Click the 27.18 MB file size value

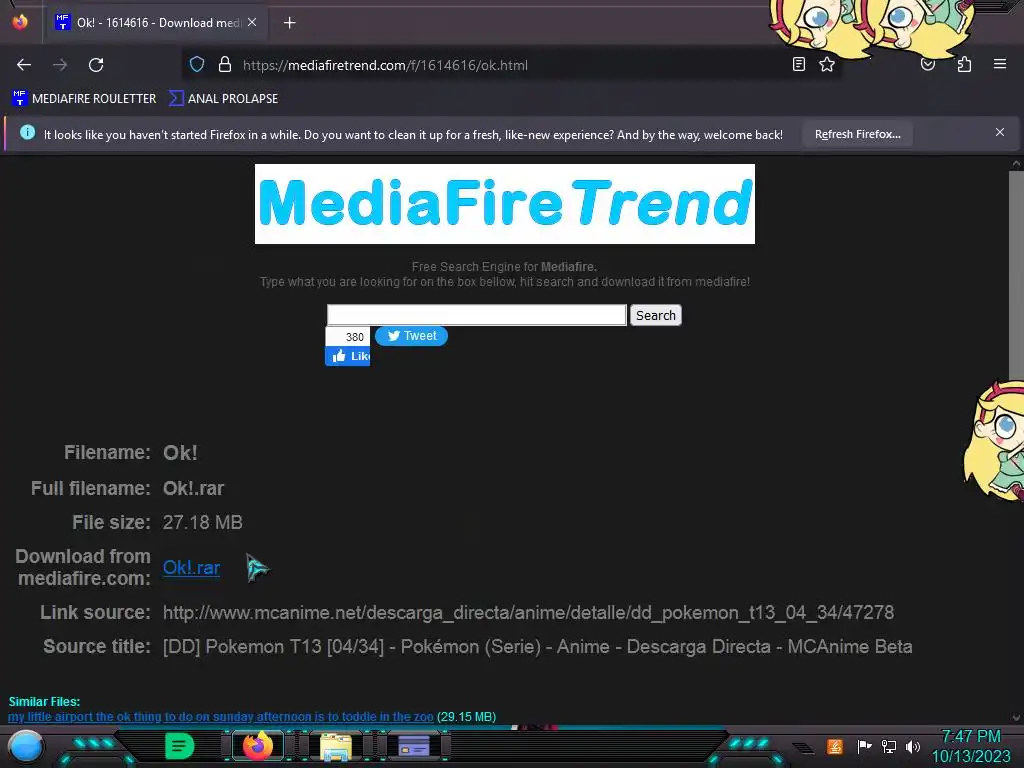202,522
